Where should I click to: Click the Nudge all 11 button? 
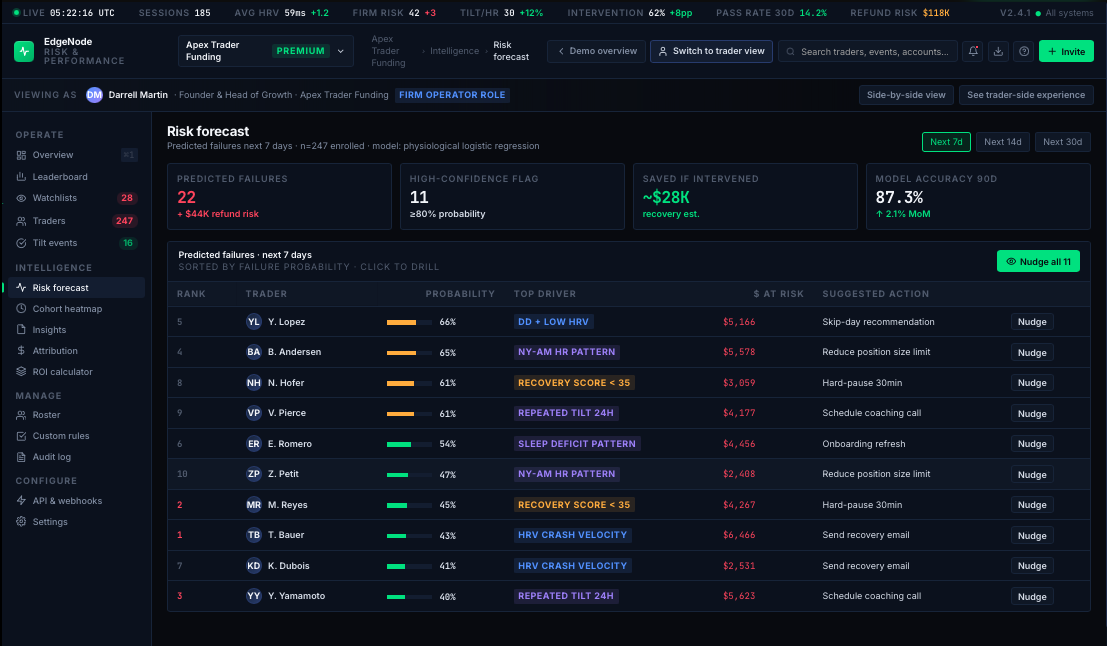pos(1038,261)
